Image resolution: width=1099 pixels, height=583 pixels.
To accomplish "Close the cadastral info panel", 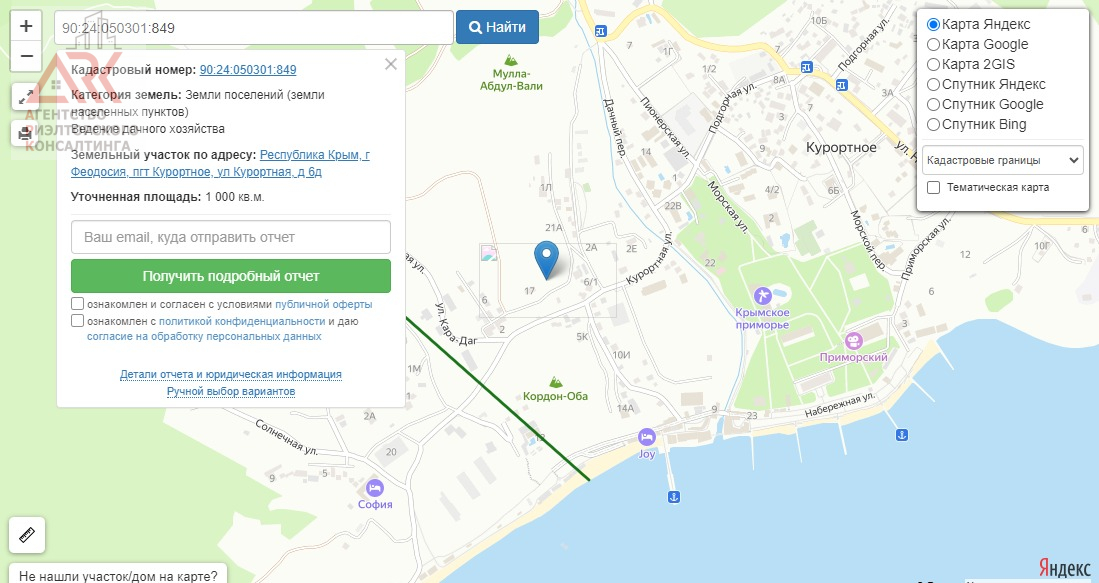I will click(x=390, y=64).
